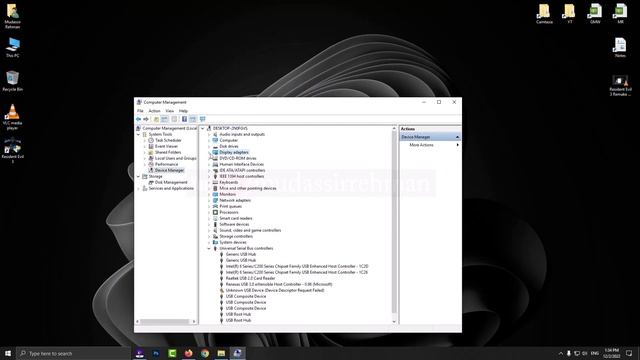The width and height of the screenshot is (640, 360).
Task: Click the taskbar search box
Action: click(x=73, y=353)
